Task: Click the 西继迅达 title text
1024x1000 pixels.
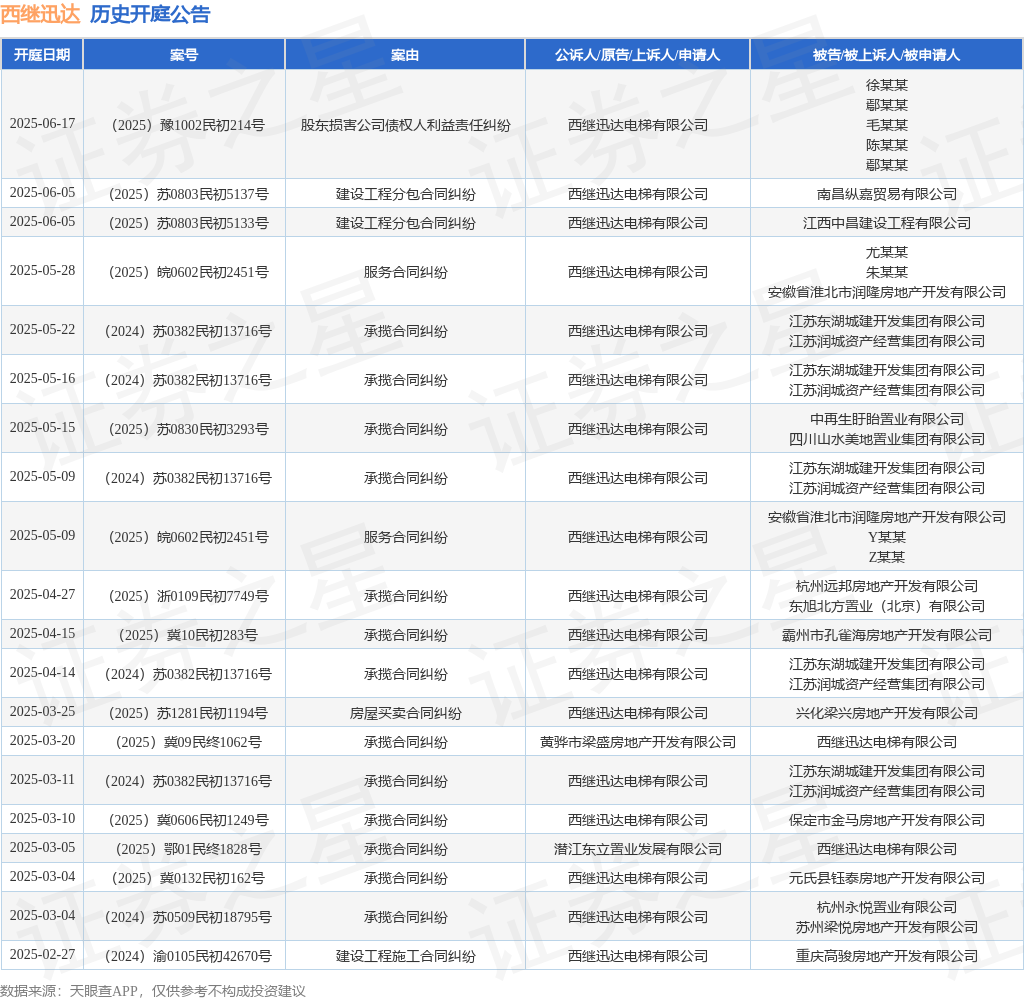Action: [40, 14]
